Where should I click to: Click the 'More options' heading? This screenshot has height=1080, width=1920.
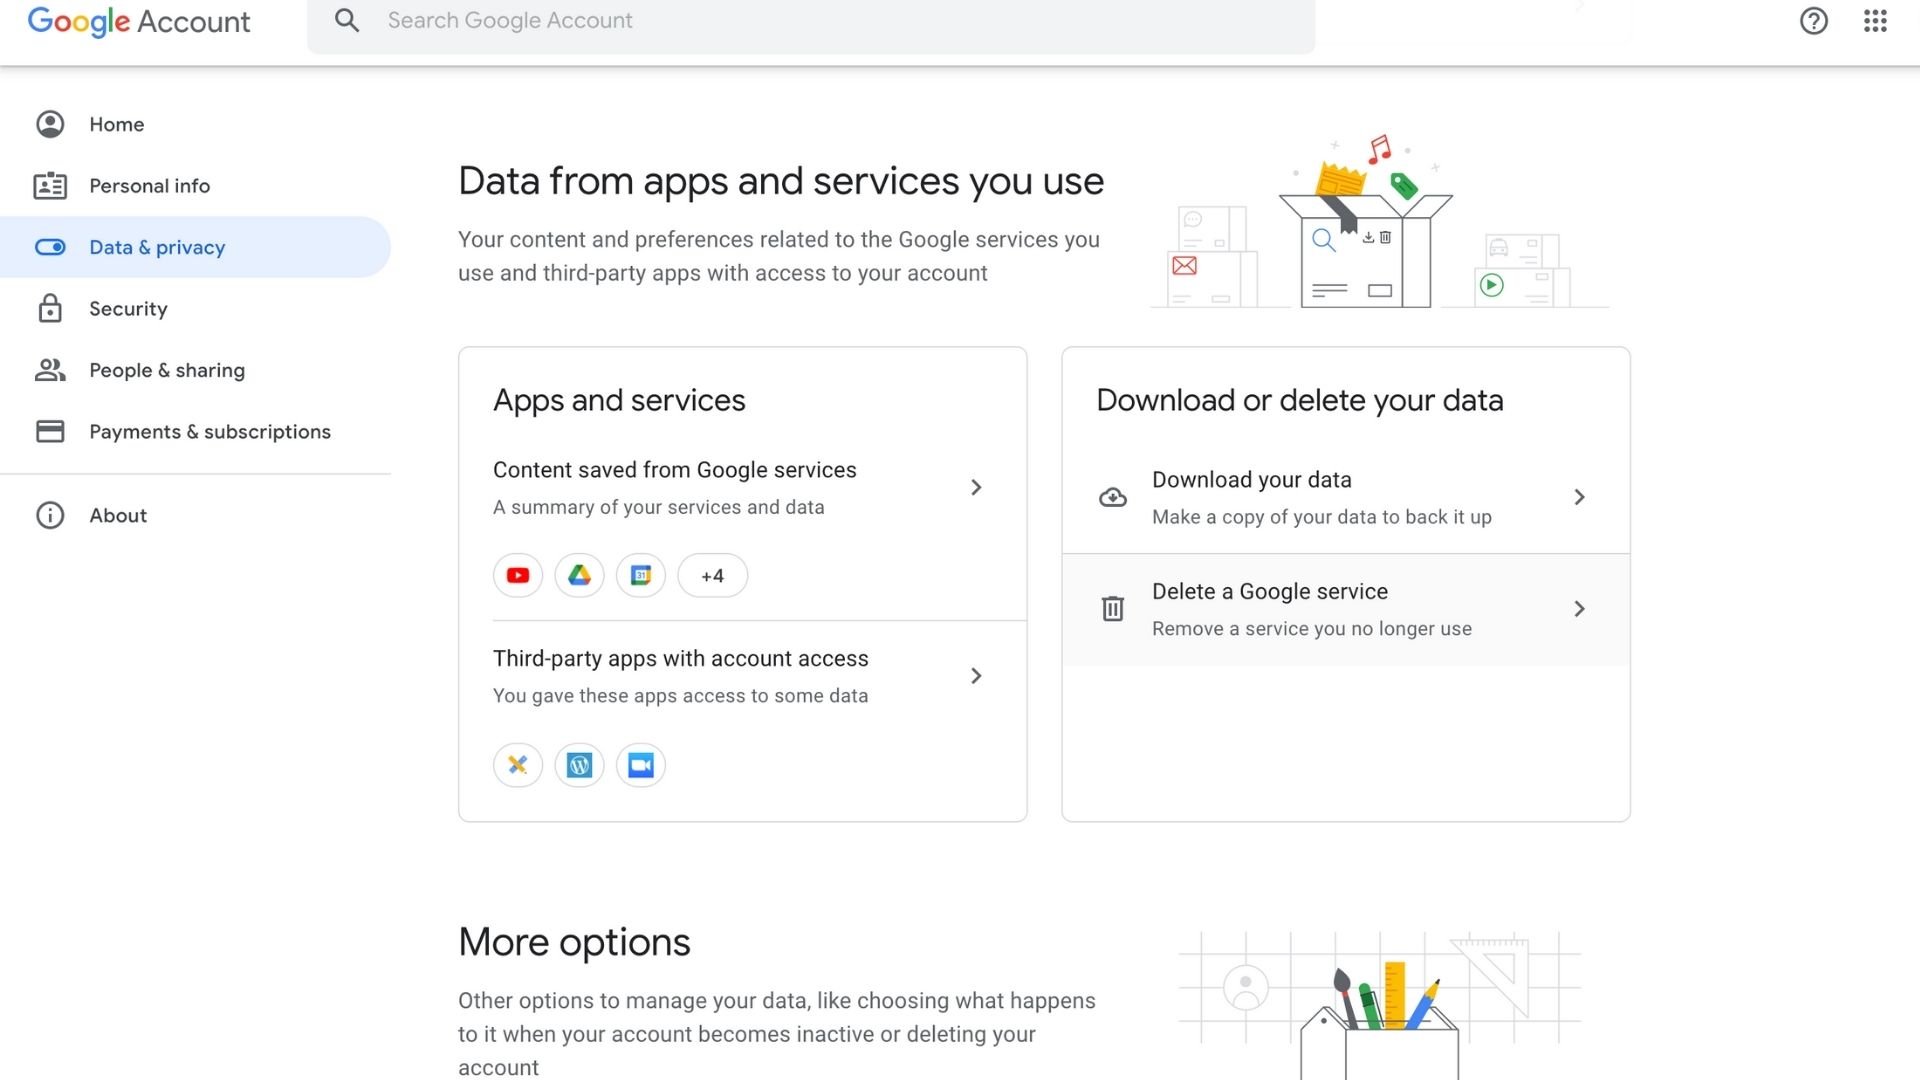click(x=574, y=942)
